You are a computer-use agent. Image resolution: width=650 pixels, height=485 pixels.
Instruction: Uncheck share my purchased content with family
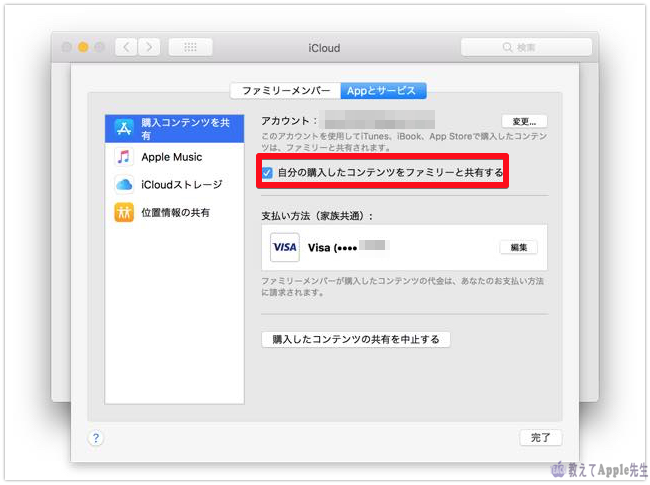(x=267, y=172)
